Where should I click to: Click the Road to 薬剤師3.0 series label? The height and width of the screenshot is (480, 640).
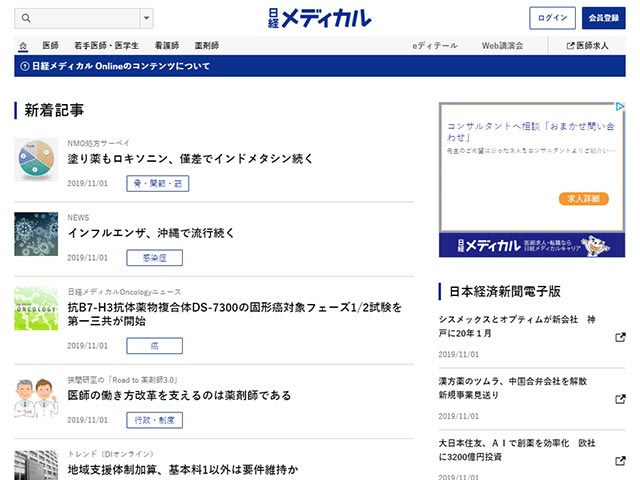pos(122,380)
